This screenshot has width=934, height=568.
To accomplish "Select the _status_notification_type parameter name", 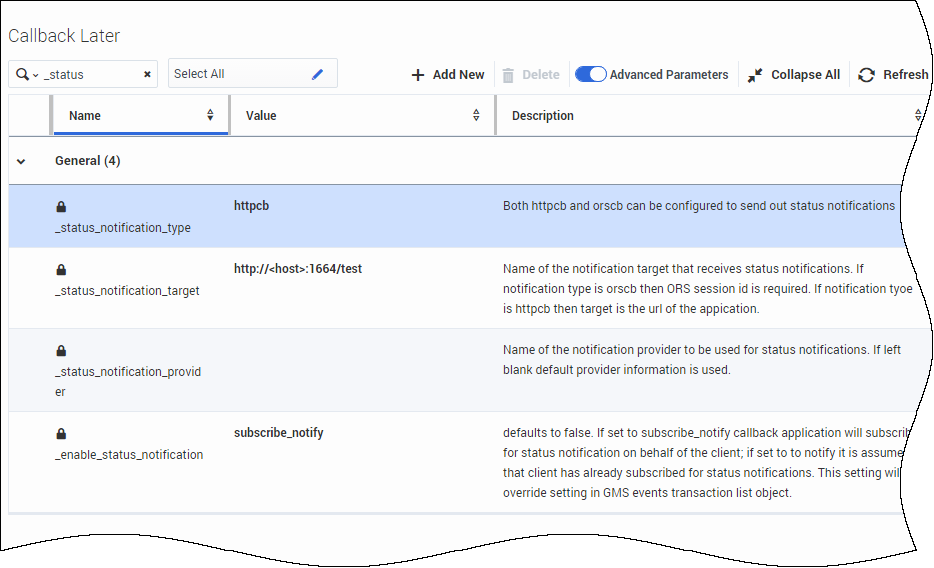I will pyautogui.click(x=123, y=228).
